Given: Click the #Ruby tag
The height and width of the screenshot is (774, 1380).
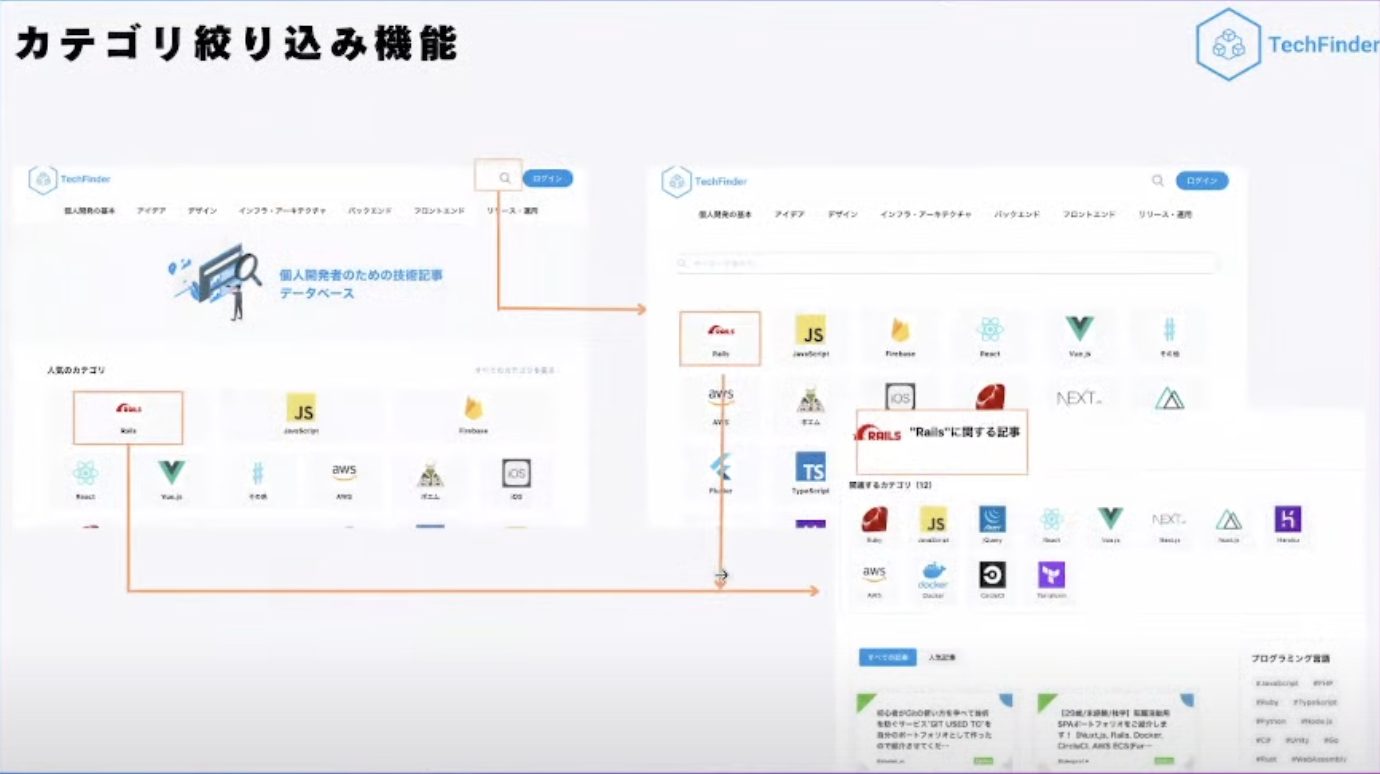Looking at the screenshot, I should (1266, 702).
